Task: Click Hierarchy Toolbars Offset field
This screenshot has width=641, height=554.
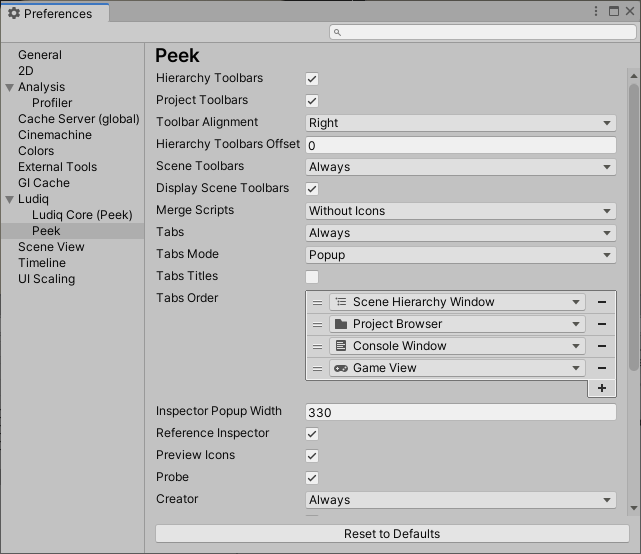Action: (x=461, y=146)
